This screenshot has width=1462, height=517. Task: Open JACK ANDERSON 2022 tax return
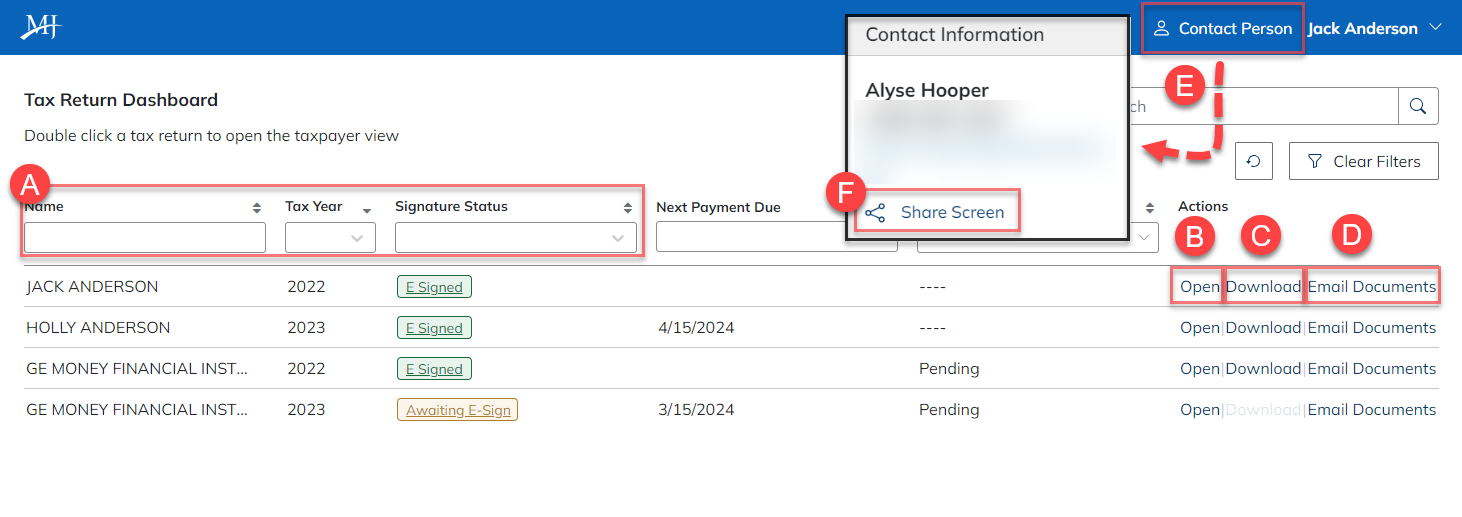[x=1199, y=287]
